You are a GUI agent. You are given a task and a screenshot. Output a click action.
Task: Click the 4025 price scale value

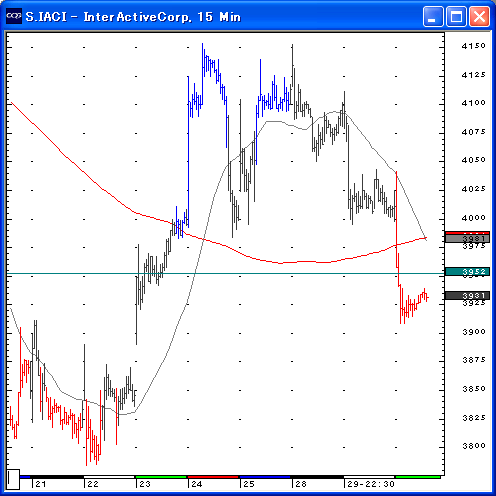(x=473, y=189)
